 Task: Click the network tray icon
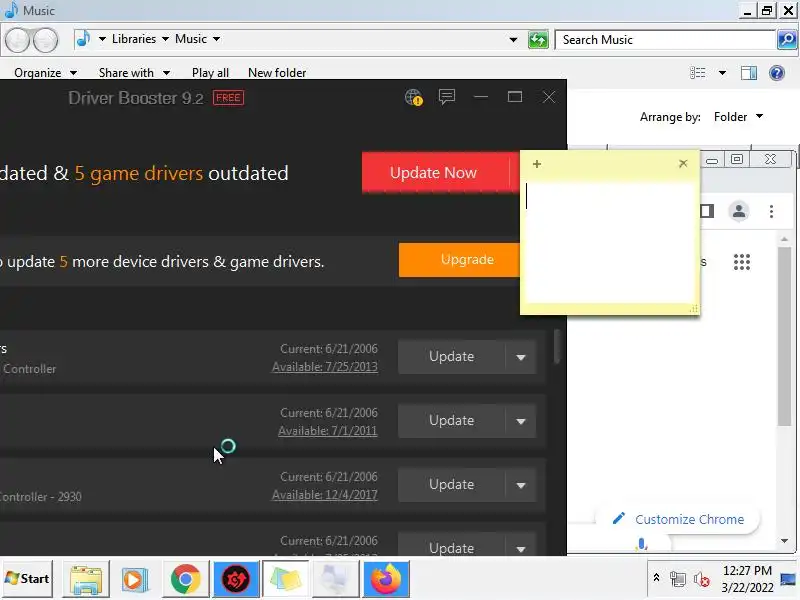coord(678,580)
